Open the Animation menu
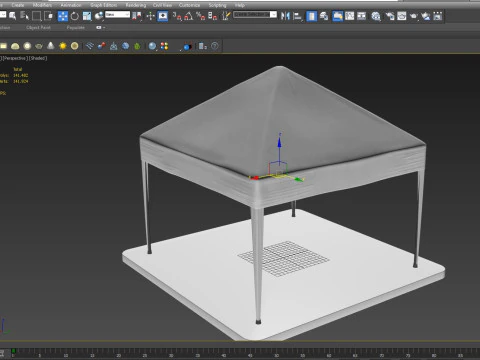480x360 pixels. tap(71, 5)
